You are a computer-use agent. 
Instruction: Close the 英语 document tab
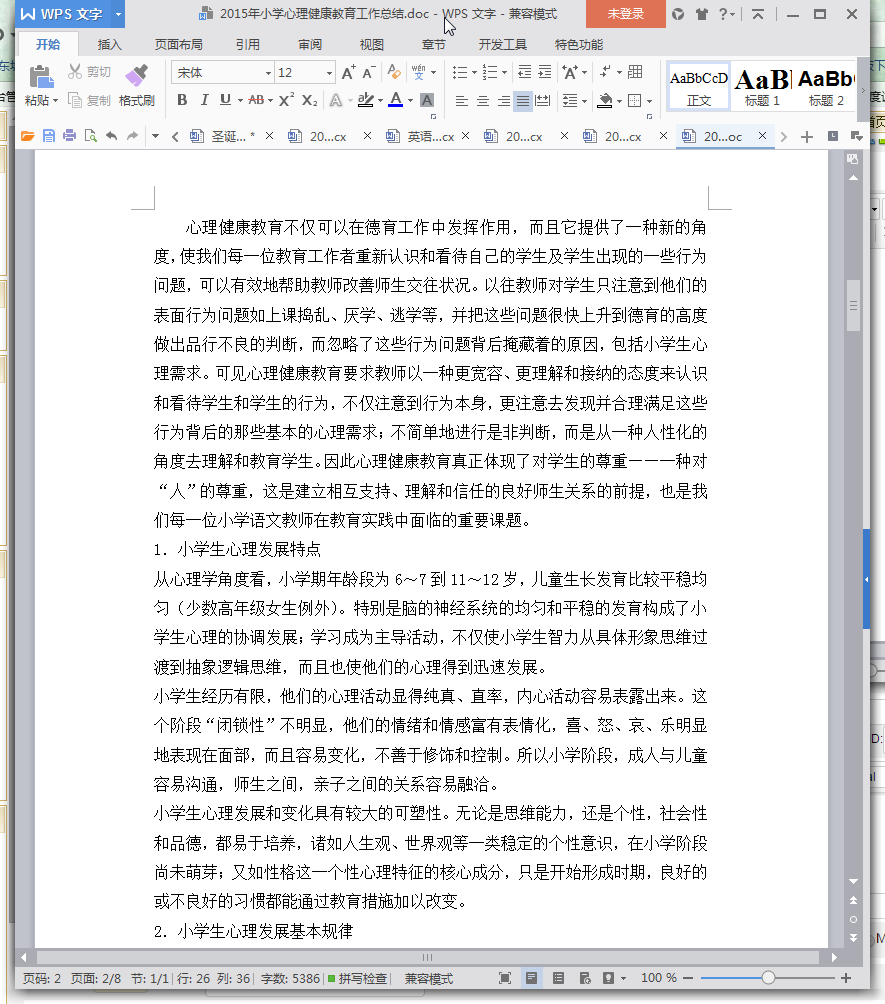(x=466, y=136)
